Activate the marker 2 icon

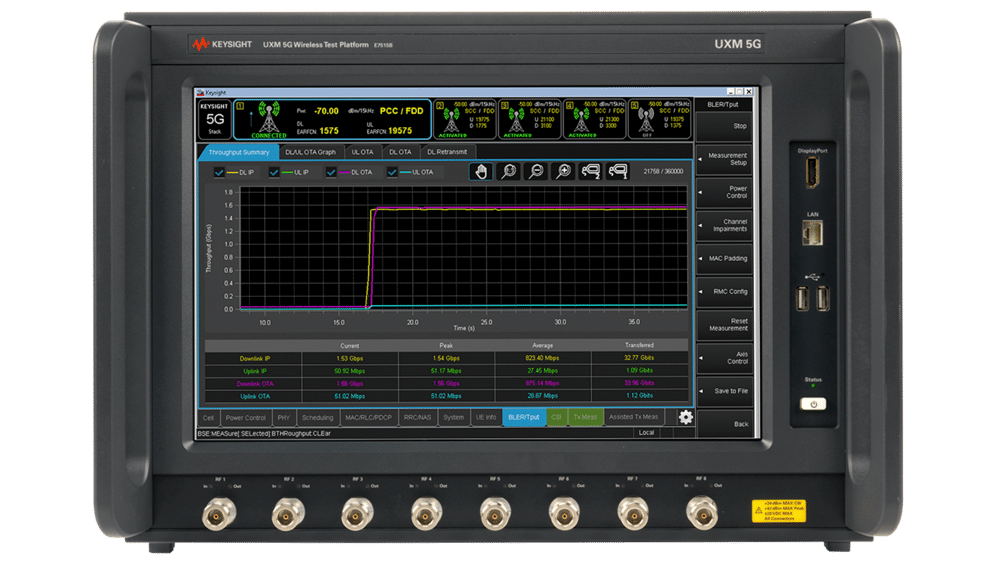591,172
